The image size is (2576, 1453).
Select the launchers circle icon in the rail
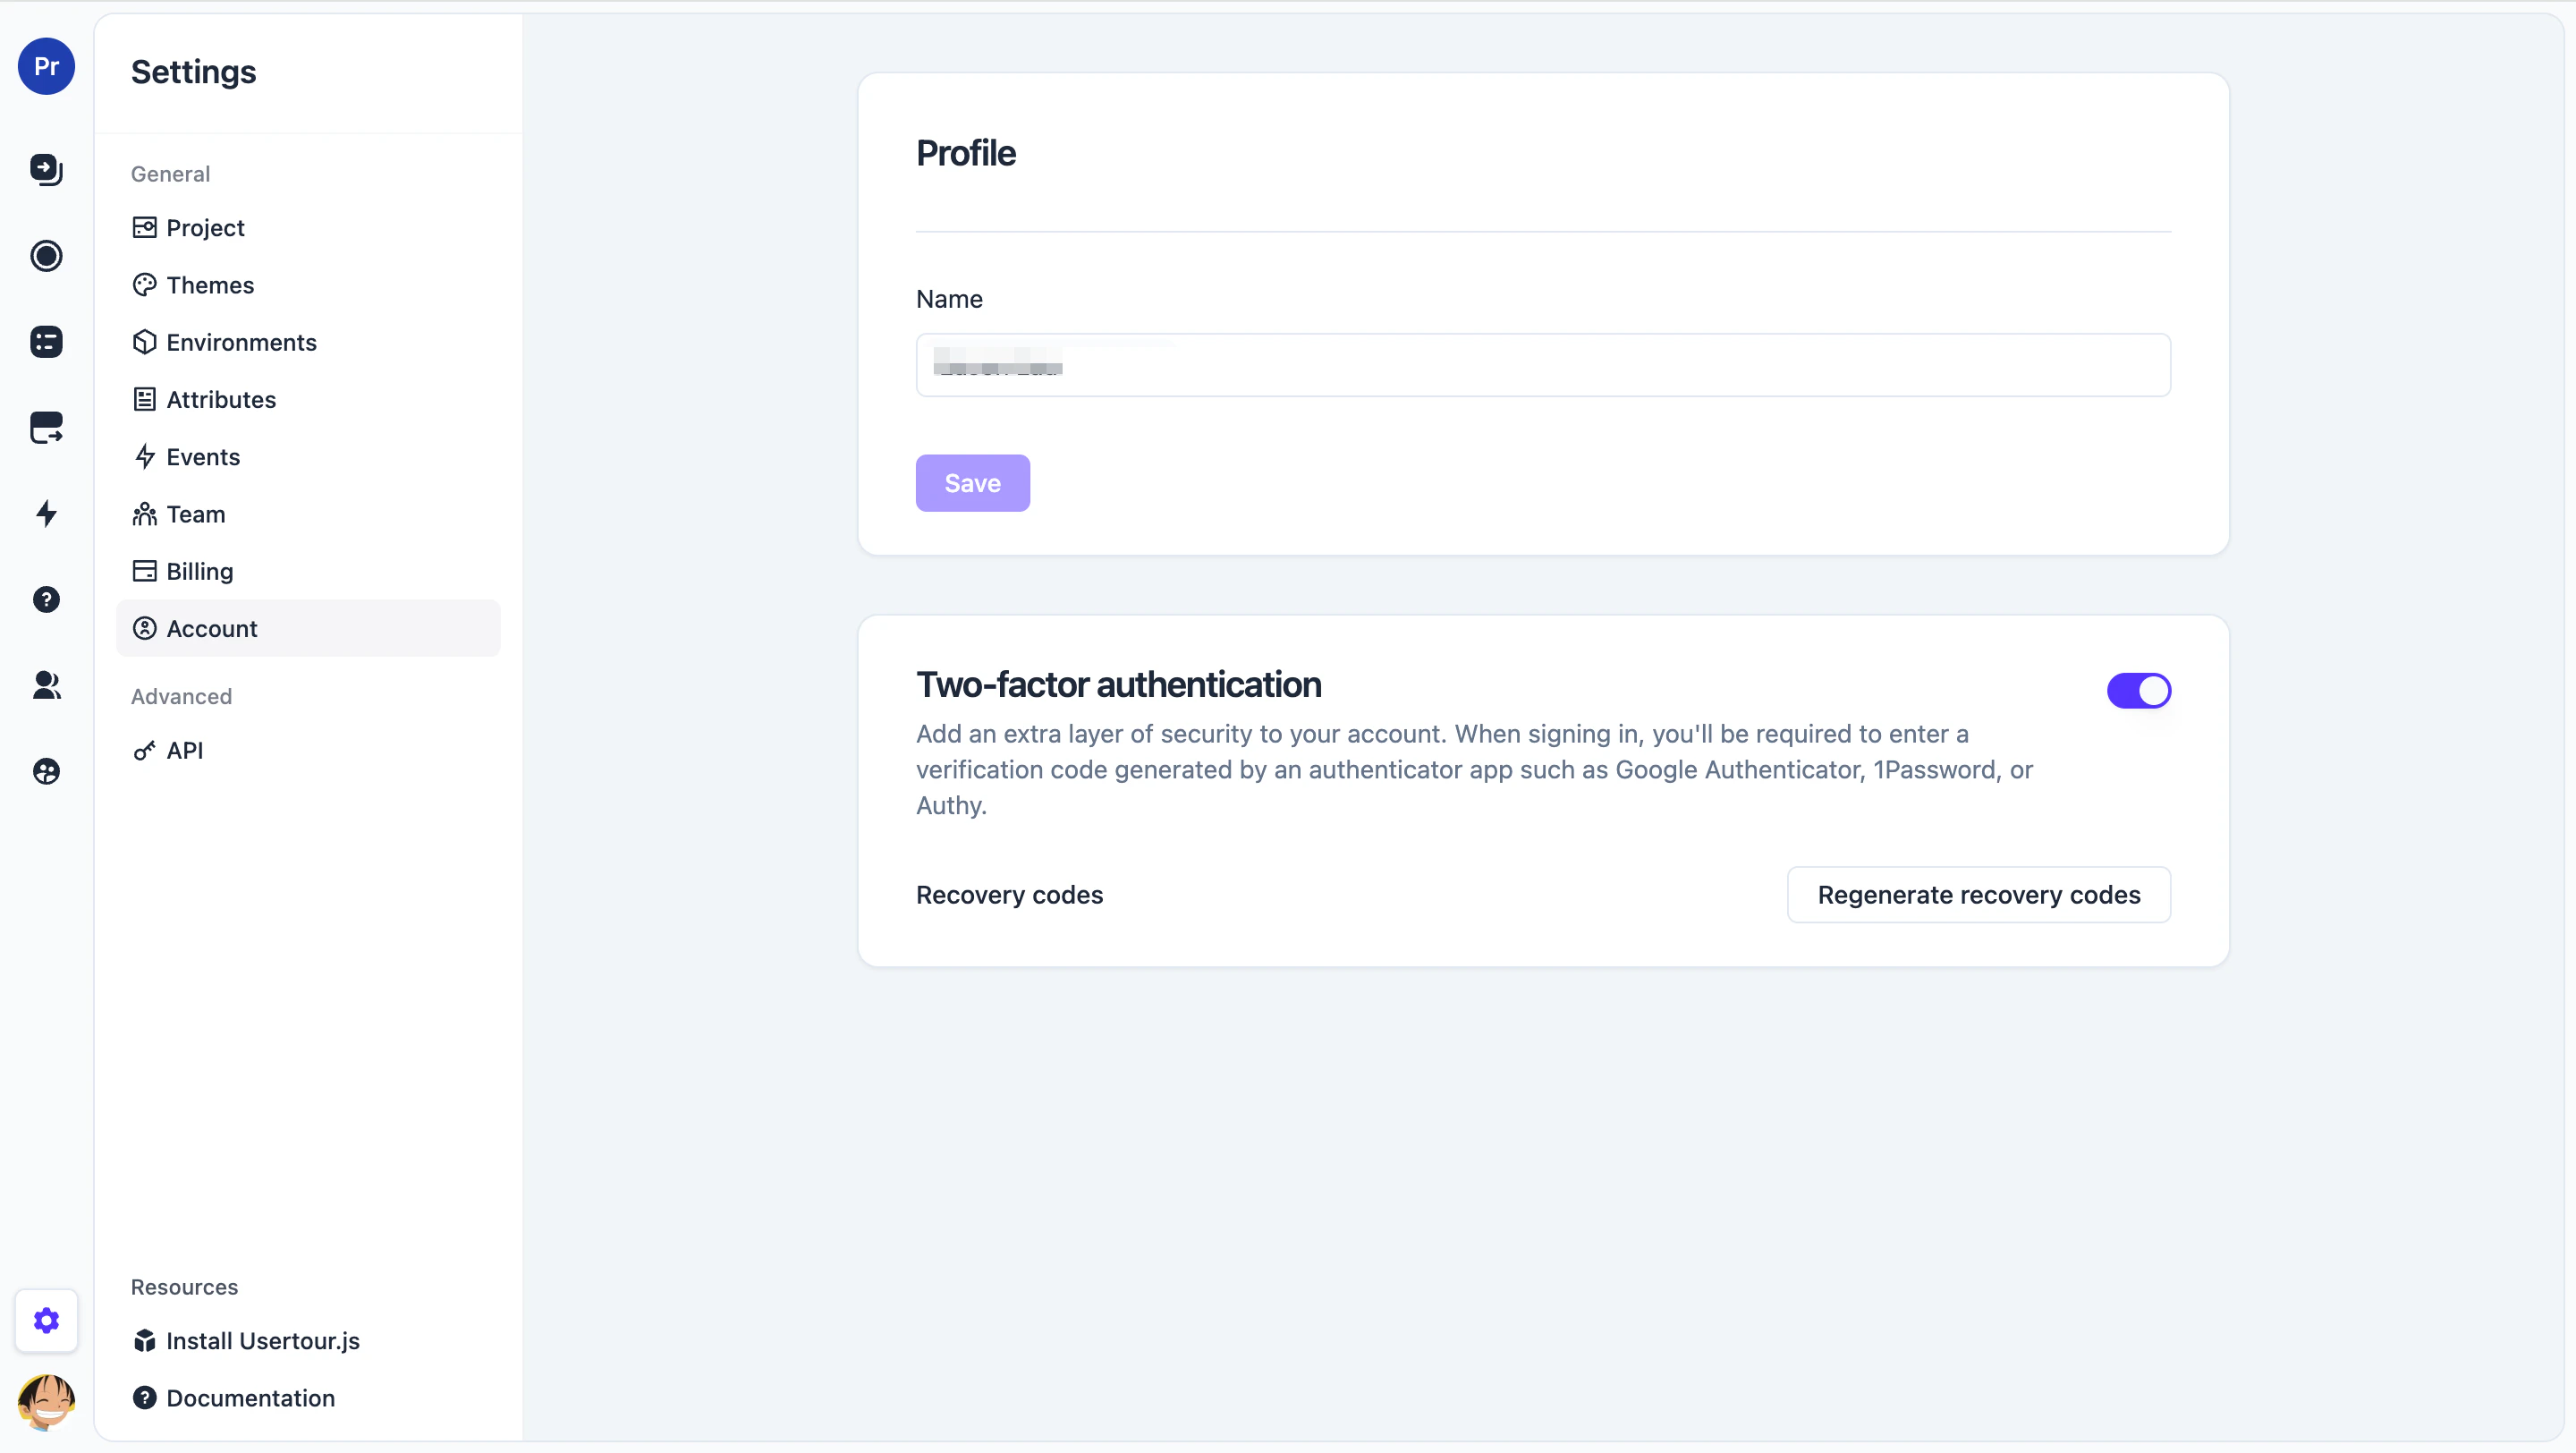[x=46, y=256]
